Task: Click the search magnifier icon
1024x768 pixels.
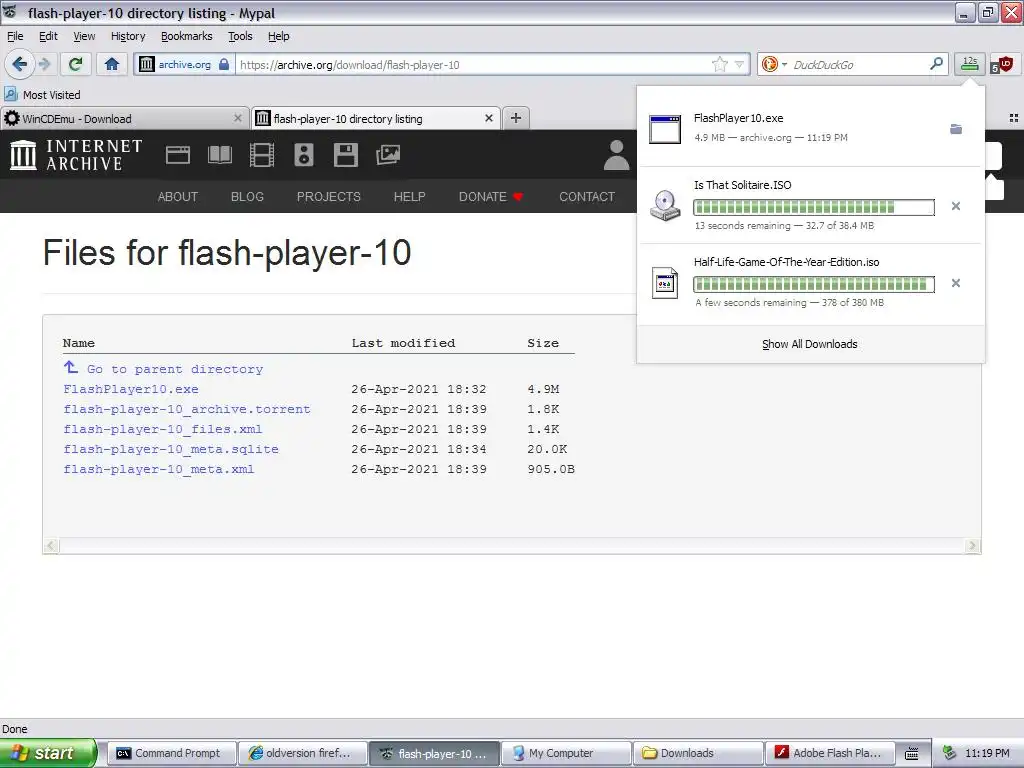Action: click(936, 64)
